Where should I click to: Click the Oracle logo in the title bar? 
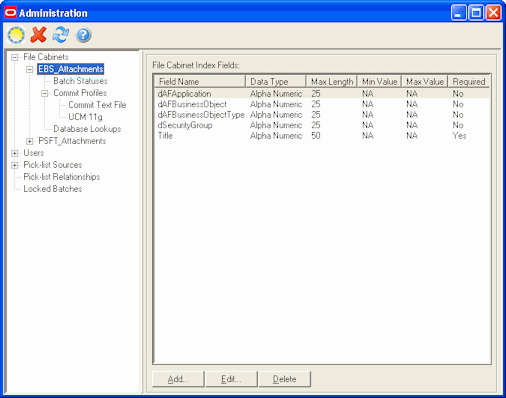click(x=11, y=13)
